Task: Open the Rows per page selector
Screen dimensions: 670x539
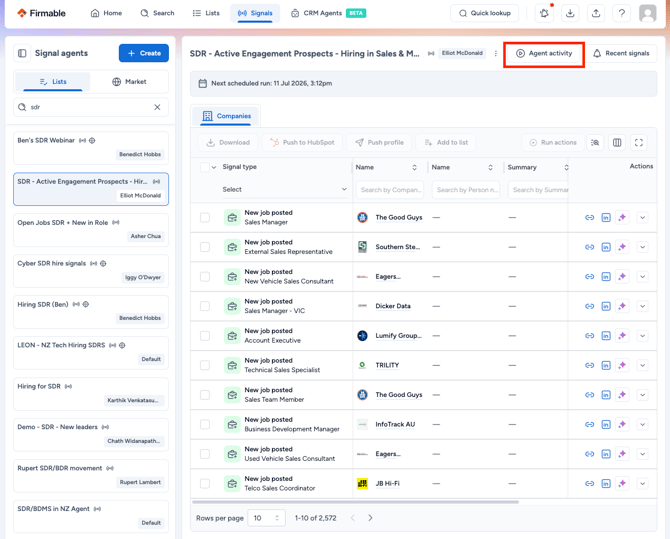Action: pyautogui.click(x=266, y=518)
